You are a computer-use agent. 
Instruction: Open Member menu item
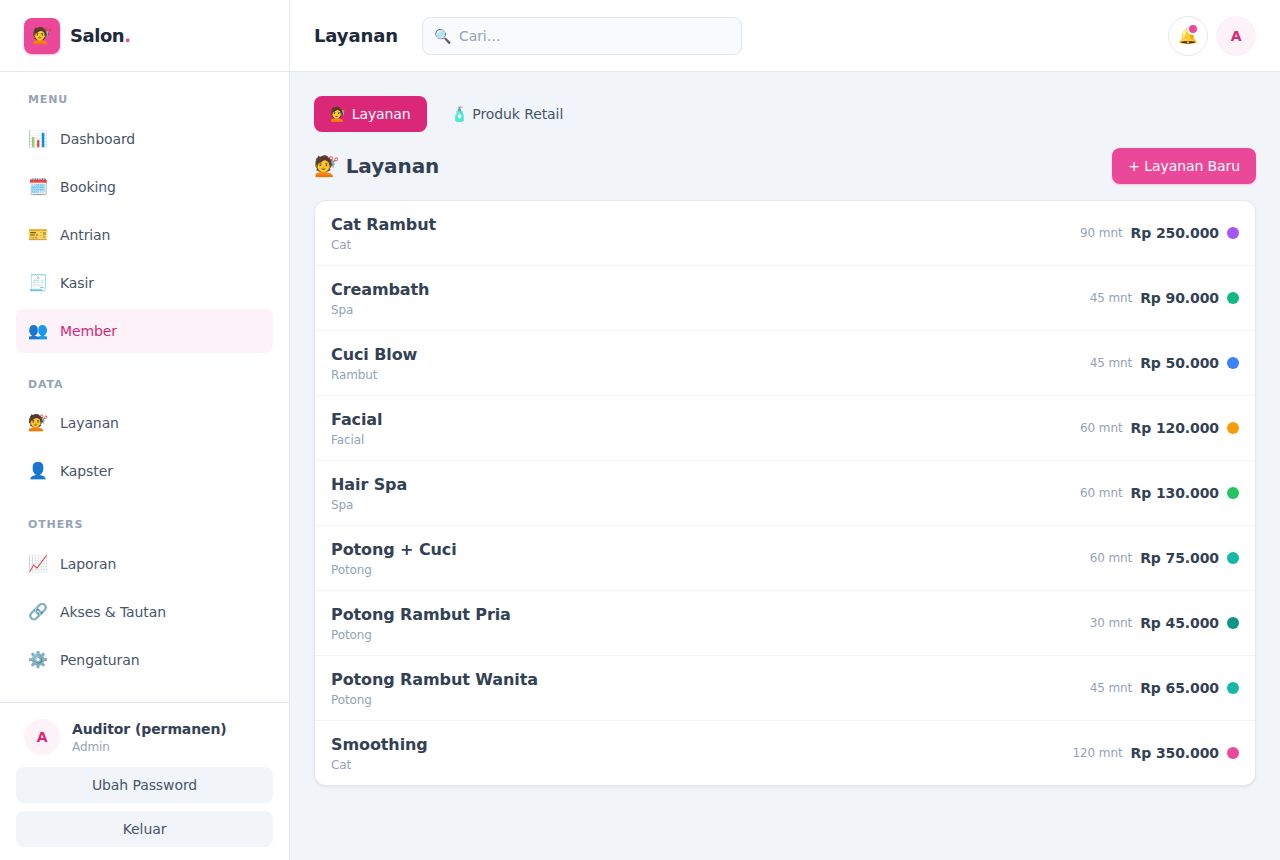(x=144, y=331)
